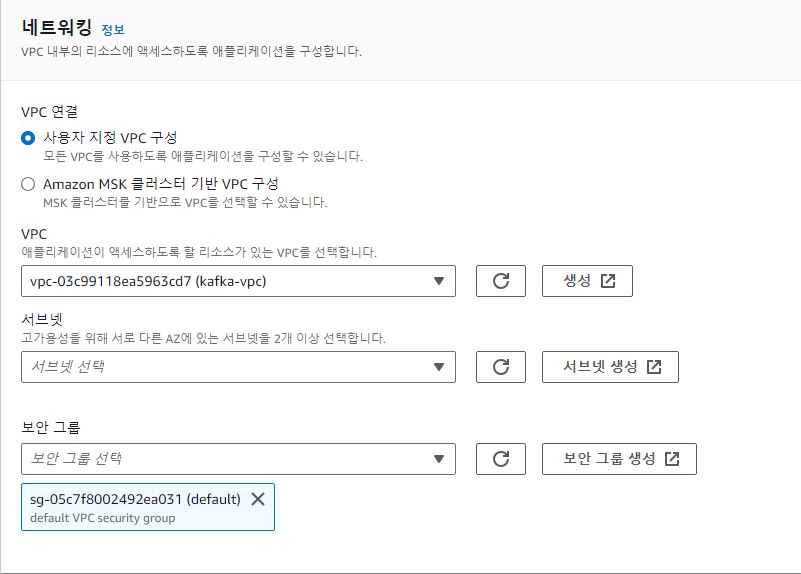This screenshot has width=801, height=574.
Task: Click the refresh icon next to VPC dropdown
Action: click(501, 281)
